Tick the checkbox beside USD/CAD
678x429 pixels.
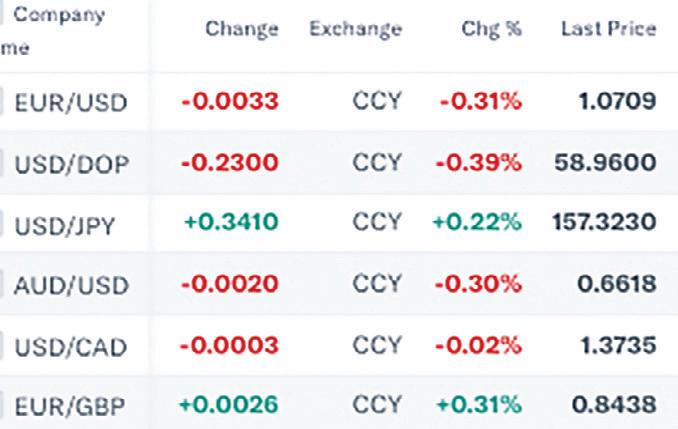(x=1, y=346)
